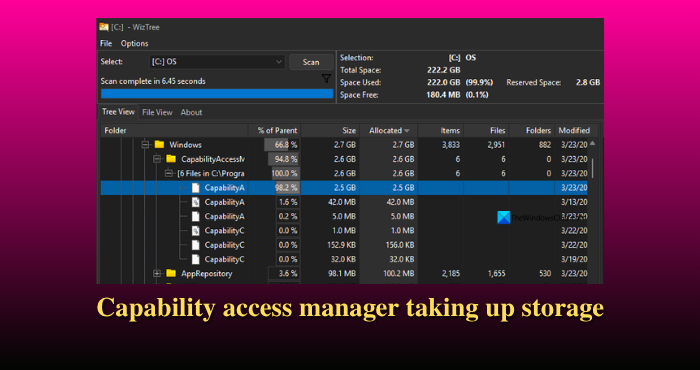Click the Space Used 222.0 GB value
700x370 pixels.
tap(443, 83)
